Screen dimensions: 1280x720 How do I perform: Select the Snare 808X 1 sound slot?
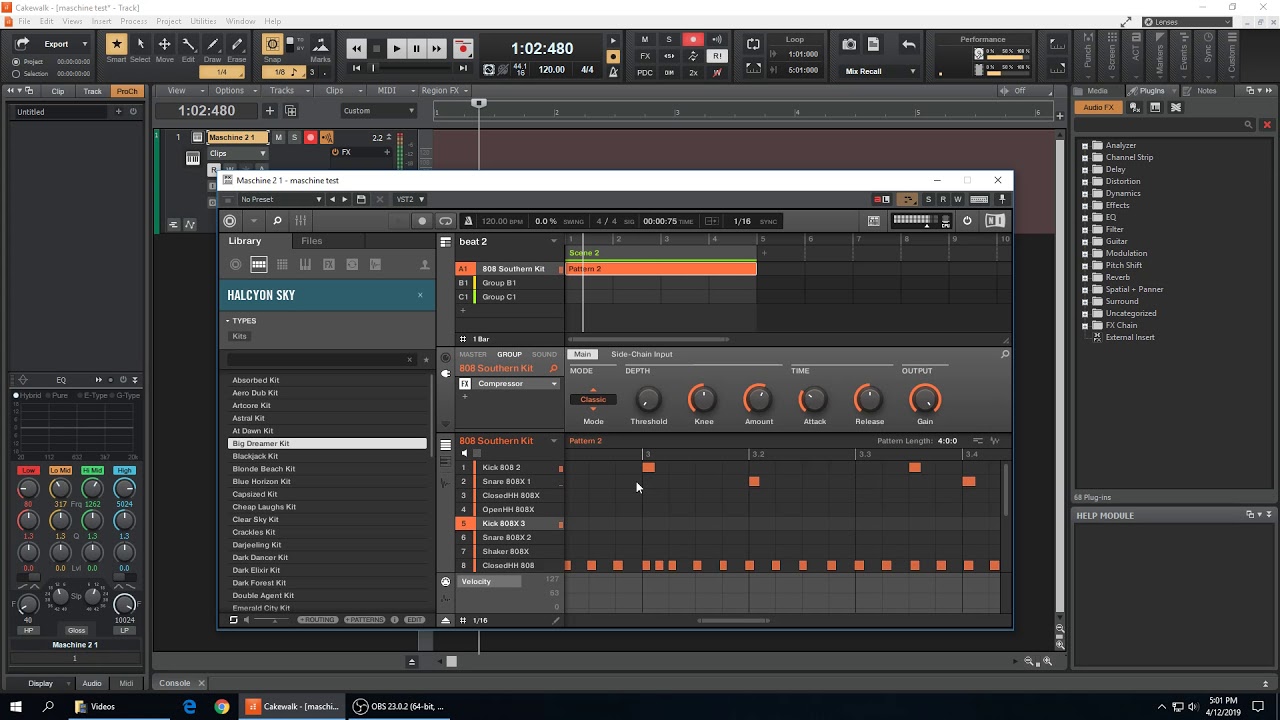(x=510, y=481)
